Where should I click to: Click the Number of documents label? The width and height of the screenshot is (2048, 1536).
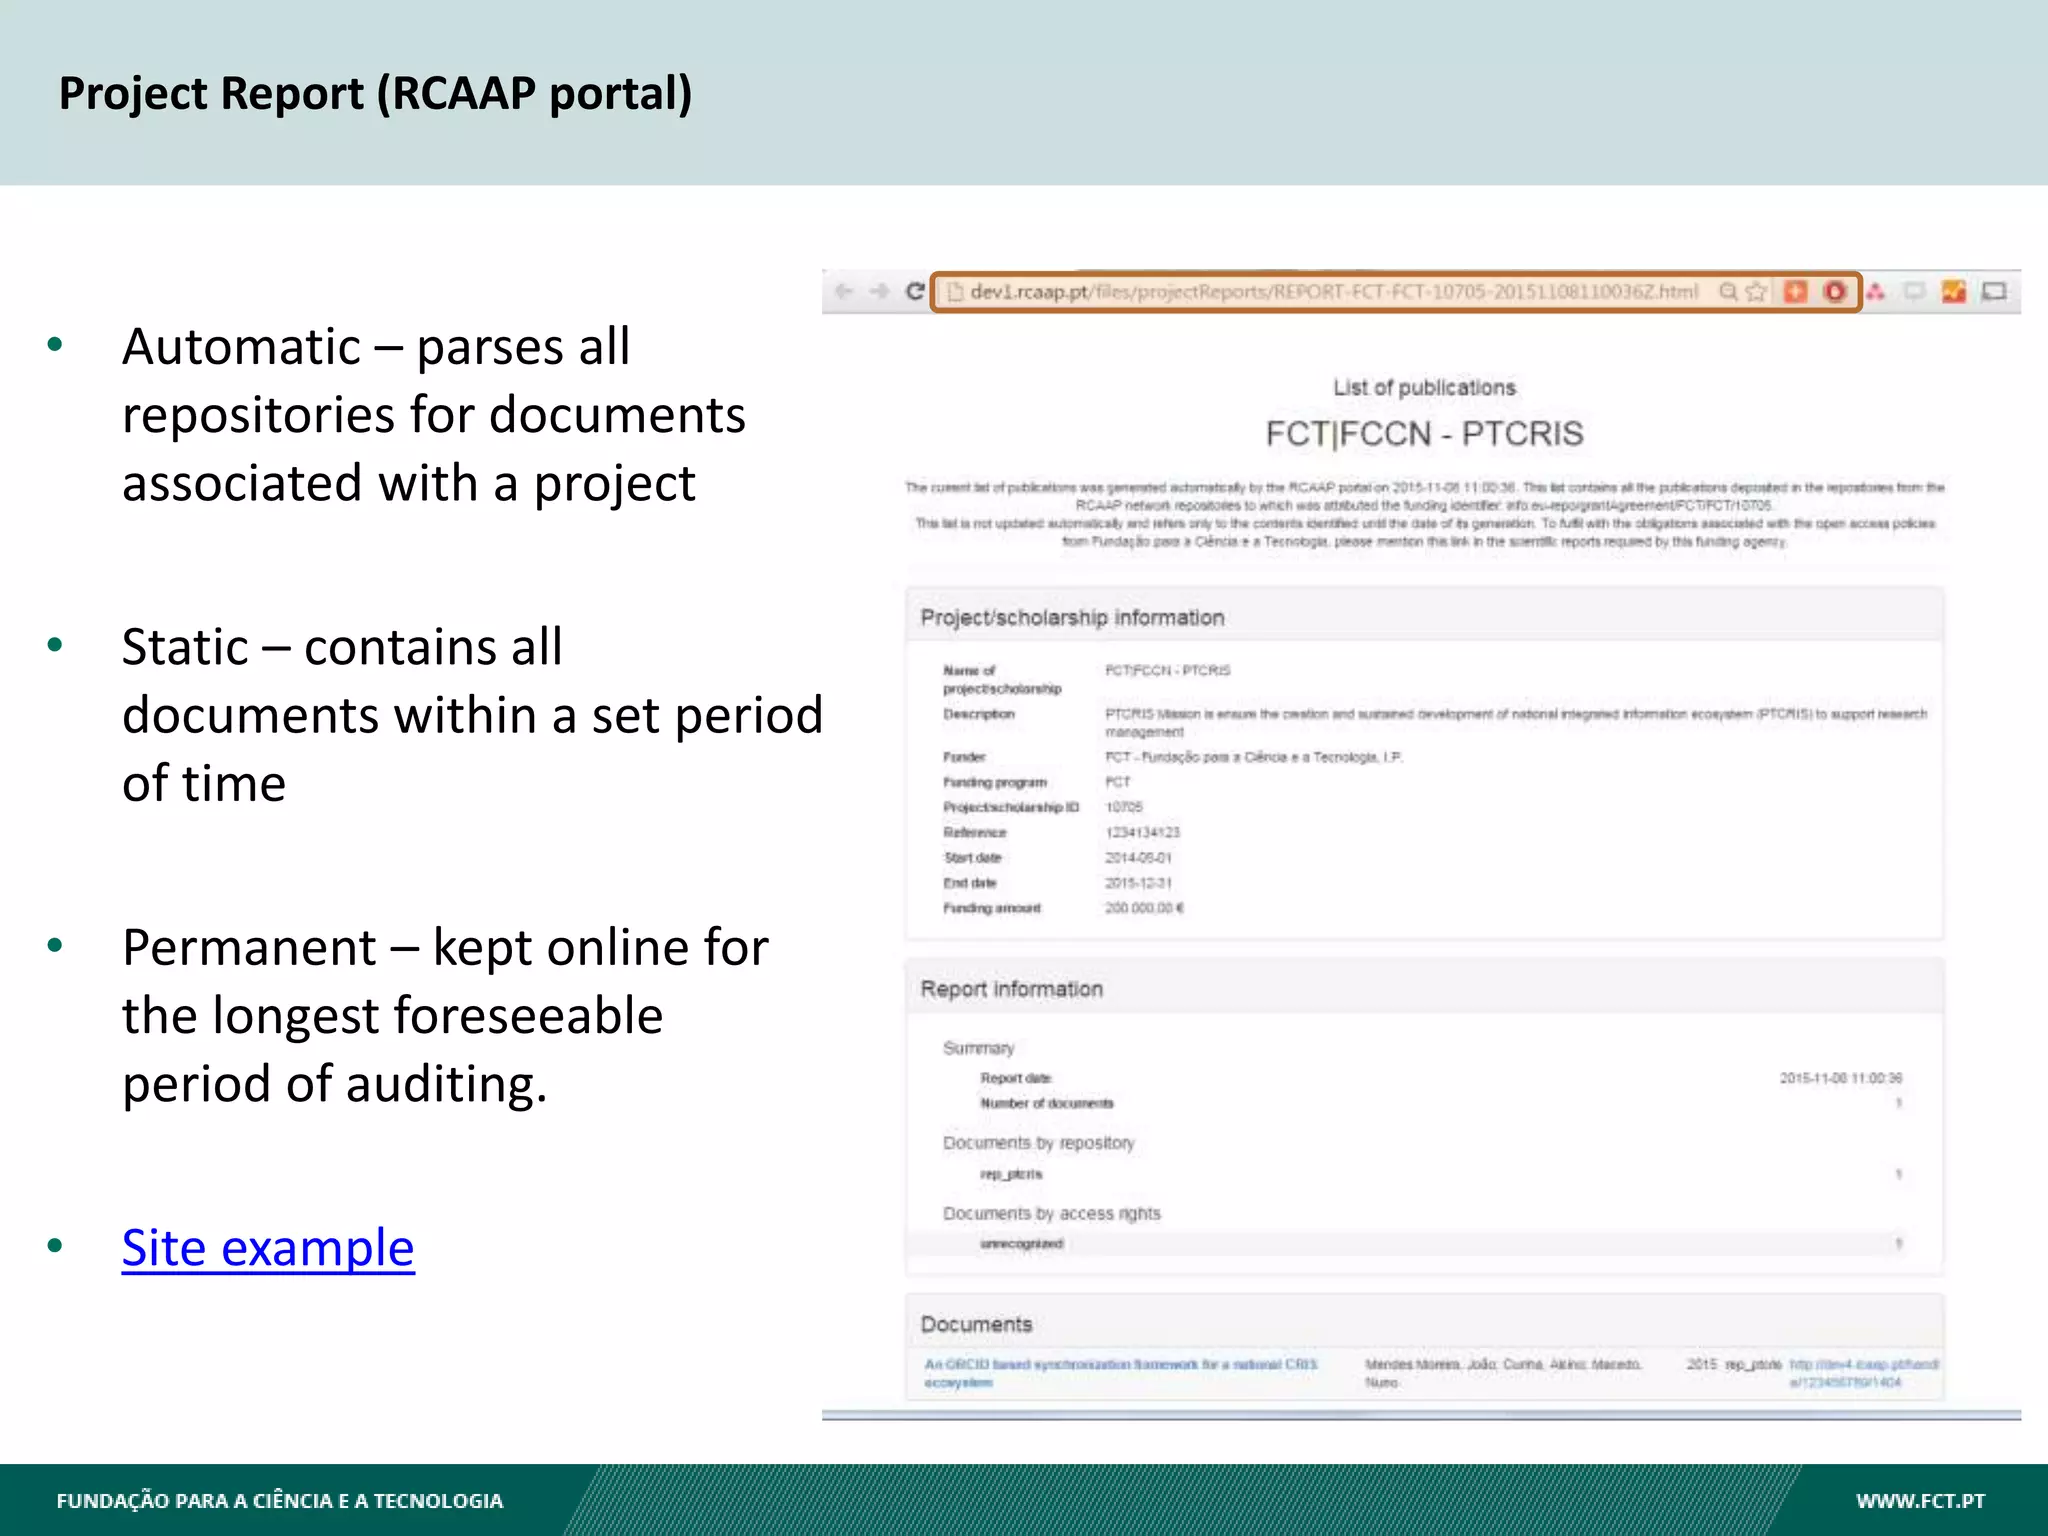[x=1046, y=1103]
